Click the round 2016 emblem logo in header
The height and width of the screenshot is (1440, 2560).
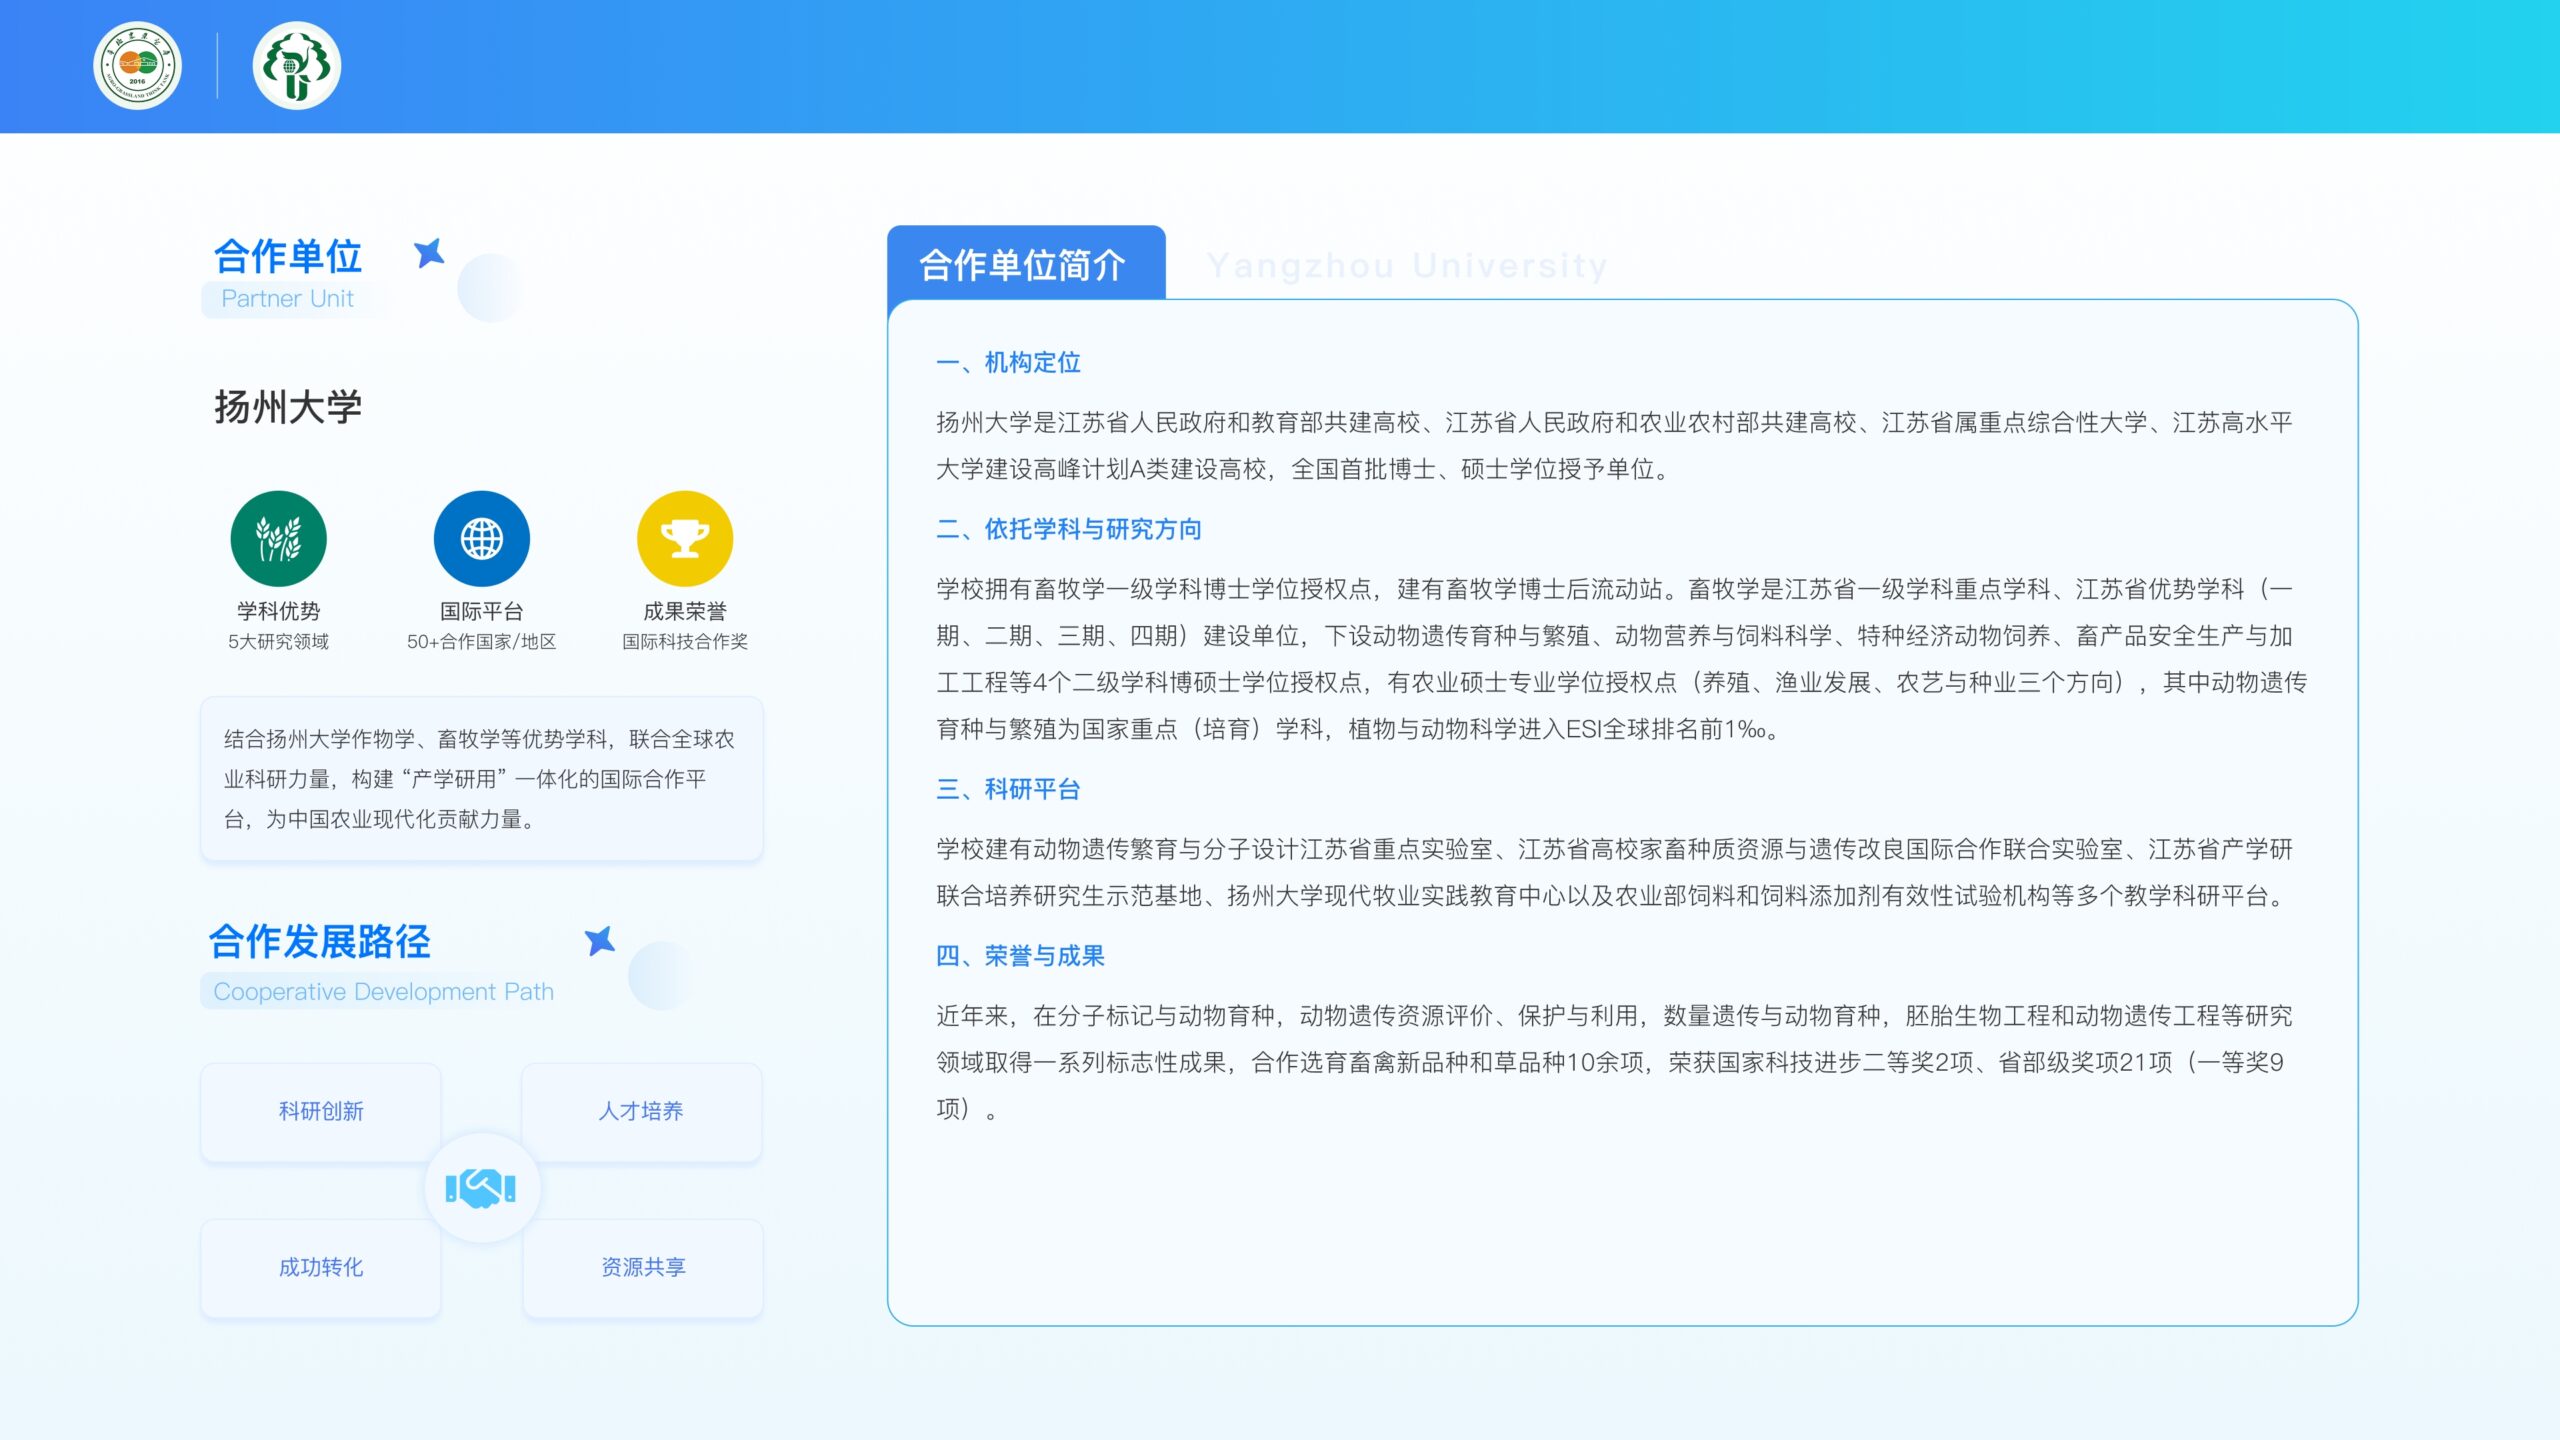[x=137, y=66]
